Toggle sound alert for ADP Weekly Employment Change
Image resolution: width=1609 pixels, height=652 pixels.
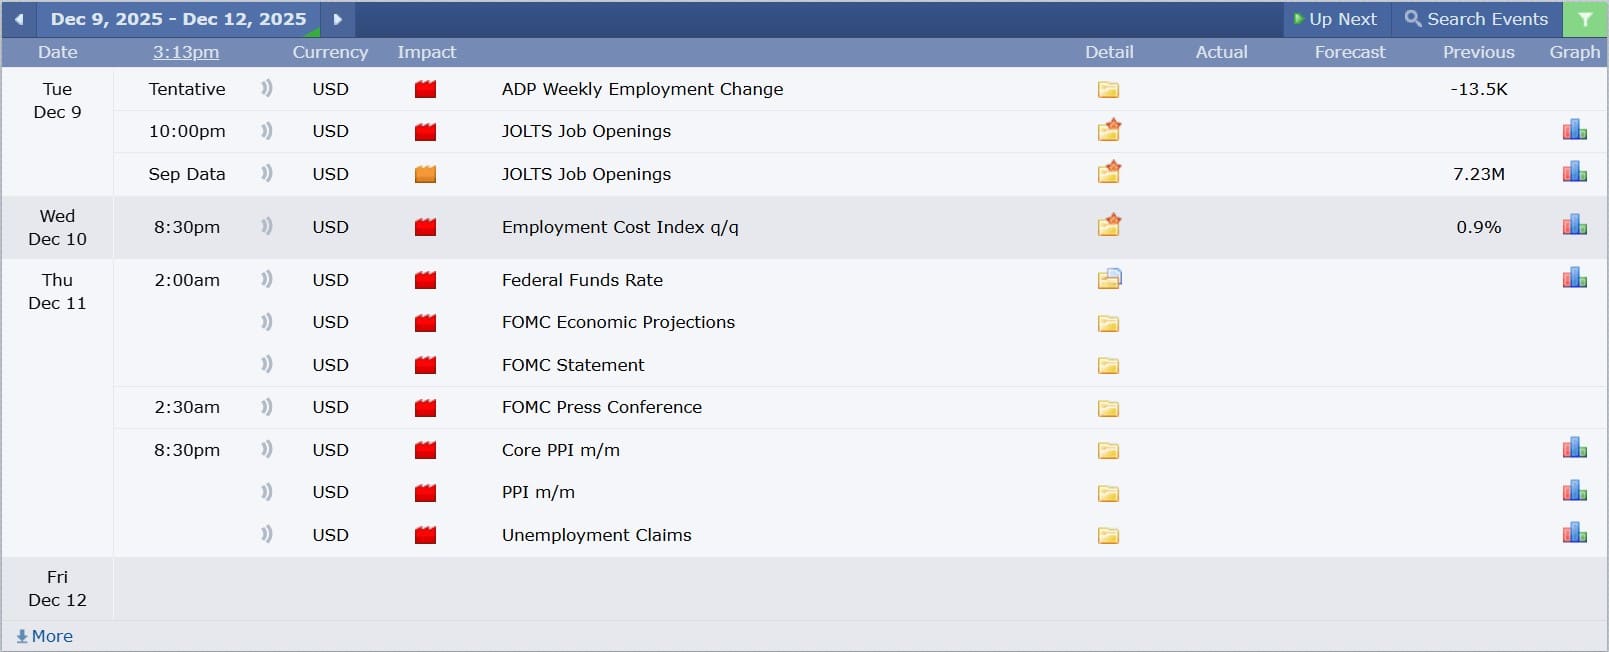click(x=266, y=89)
